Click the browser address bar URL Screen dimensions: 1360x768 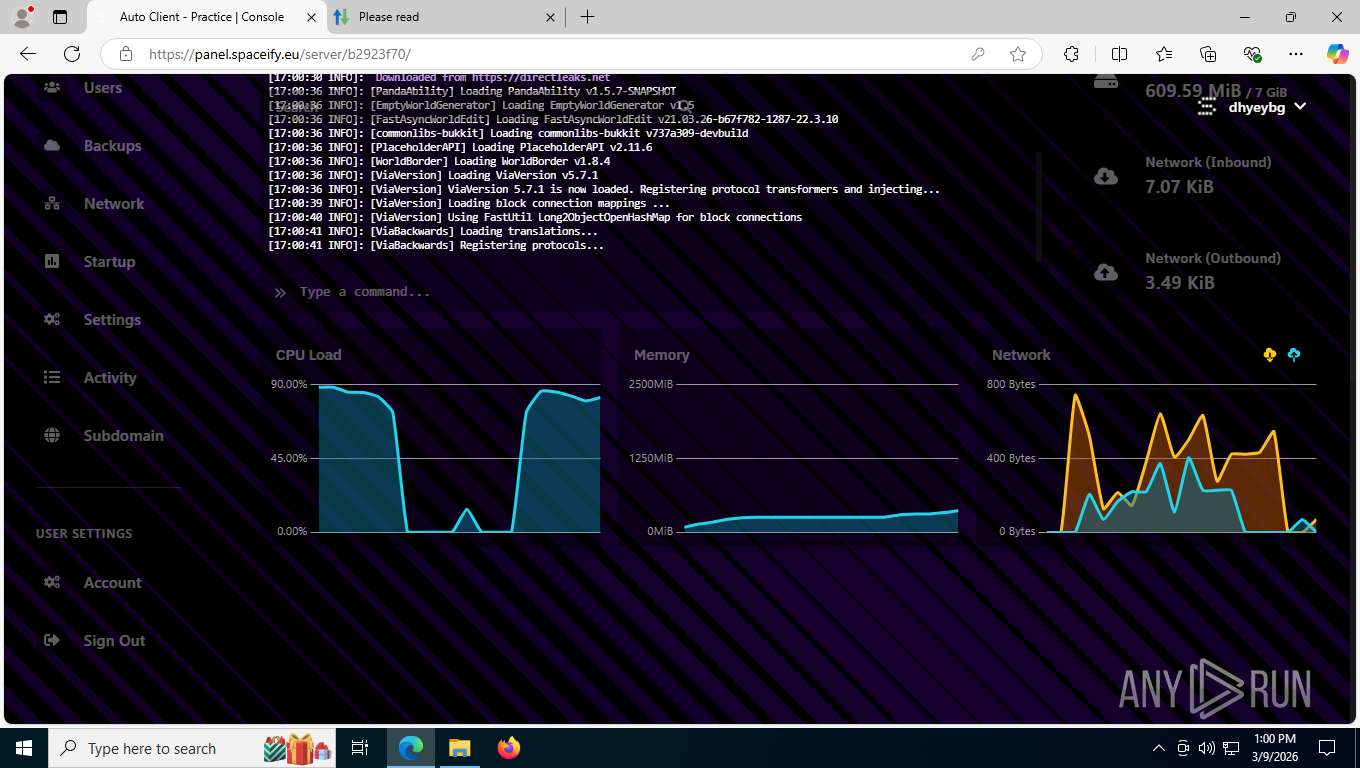pos(280,54)
